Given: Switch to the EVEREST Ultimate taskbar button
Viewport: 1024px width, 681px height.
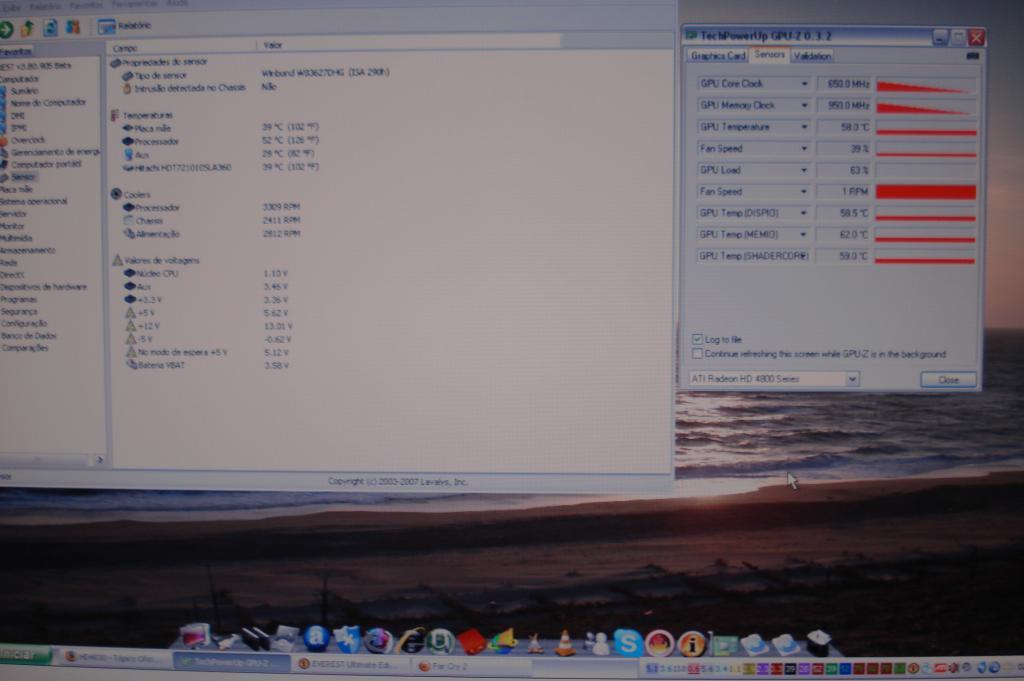Looking at the screenshot, I should [351, 665].
